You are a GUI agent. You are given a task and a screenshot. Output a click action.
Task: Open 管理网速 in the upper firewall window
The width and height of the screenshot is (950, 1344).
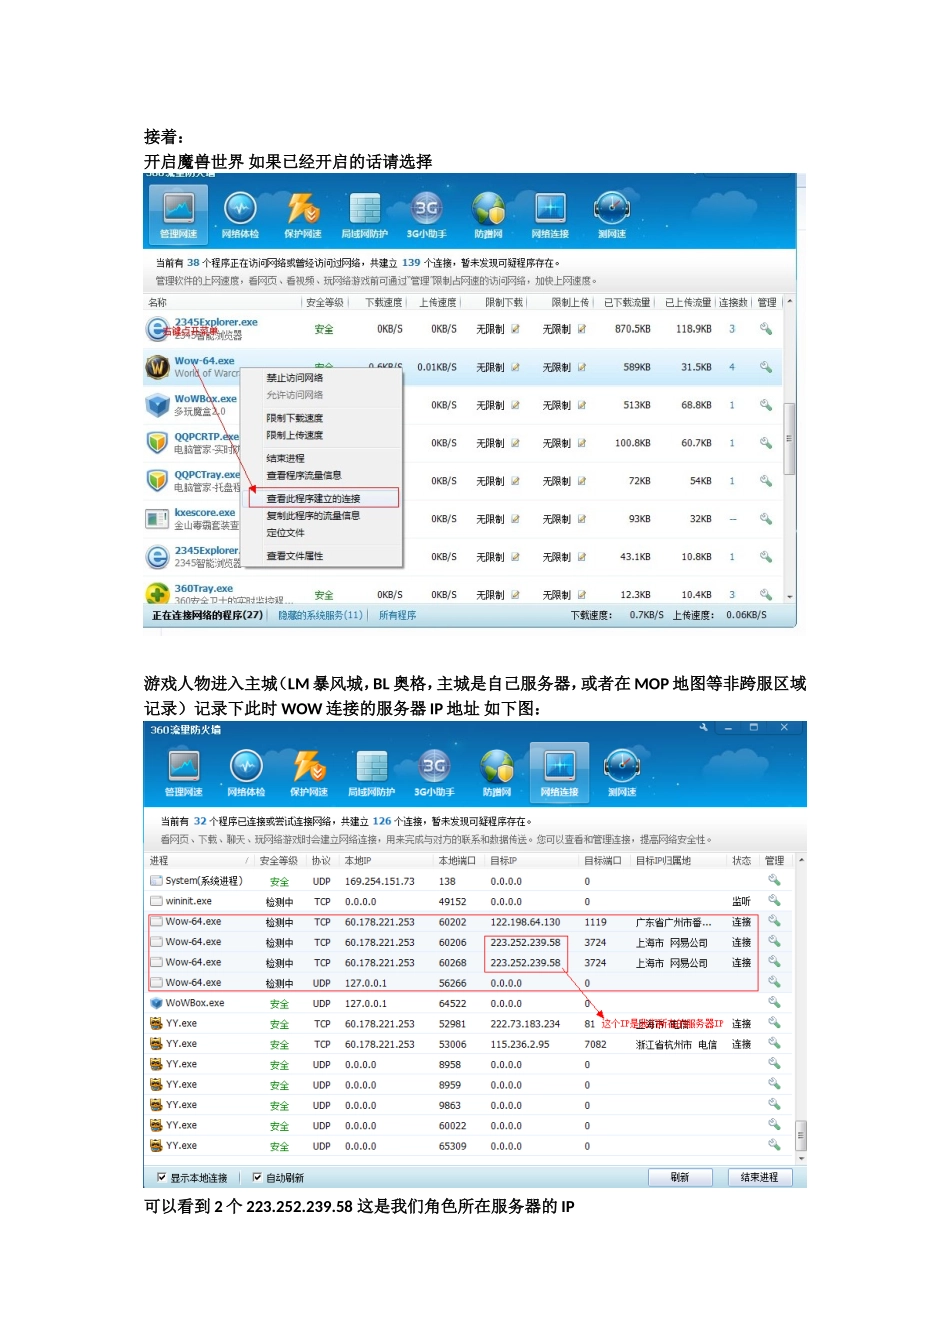(178, 215)
